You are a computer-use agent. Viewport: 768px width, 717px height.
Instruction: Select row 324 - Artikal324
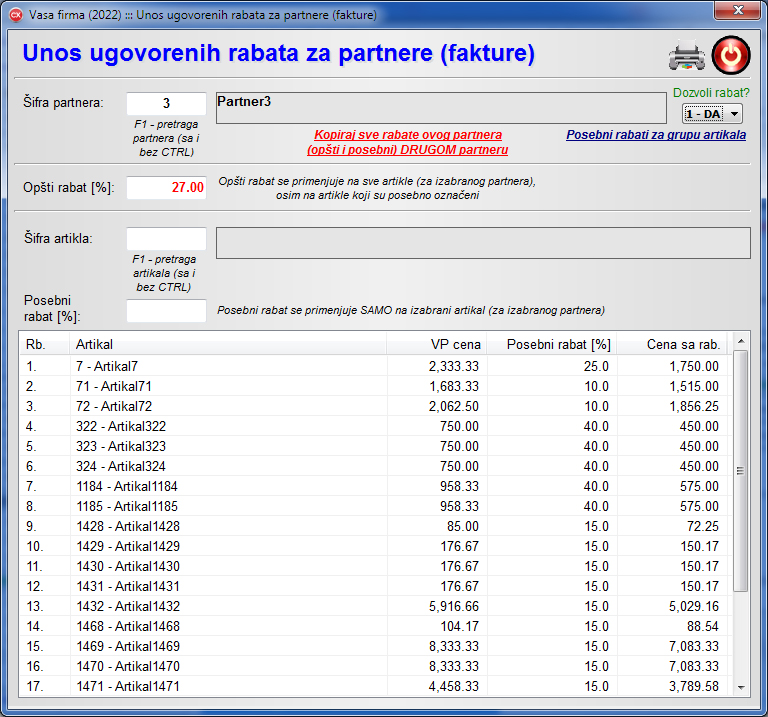(x=376, y=466)
